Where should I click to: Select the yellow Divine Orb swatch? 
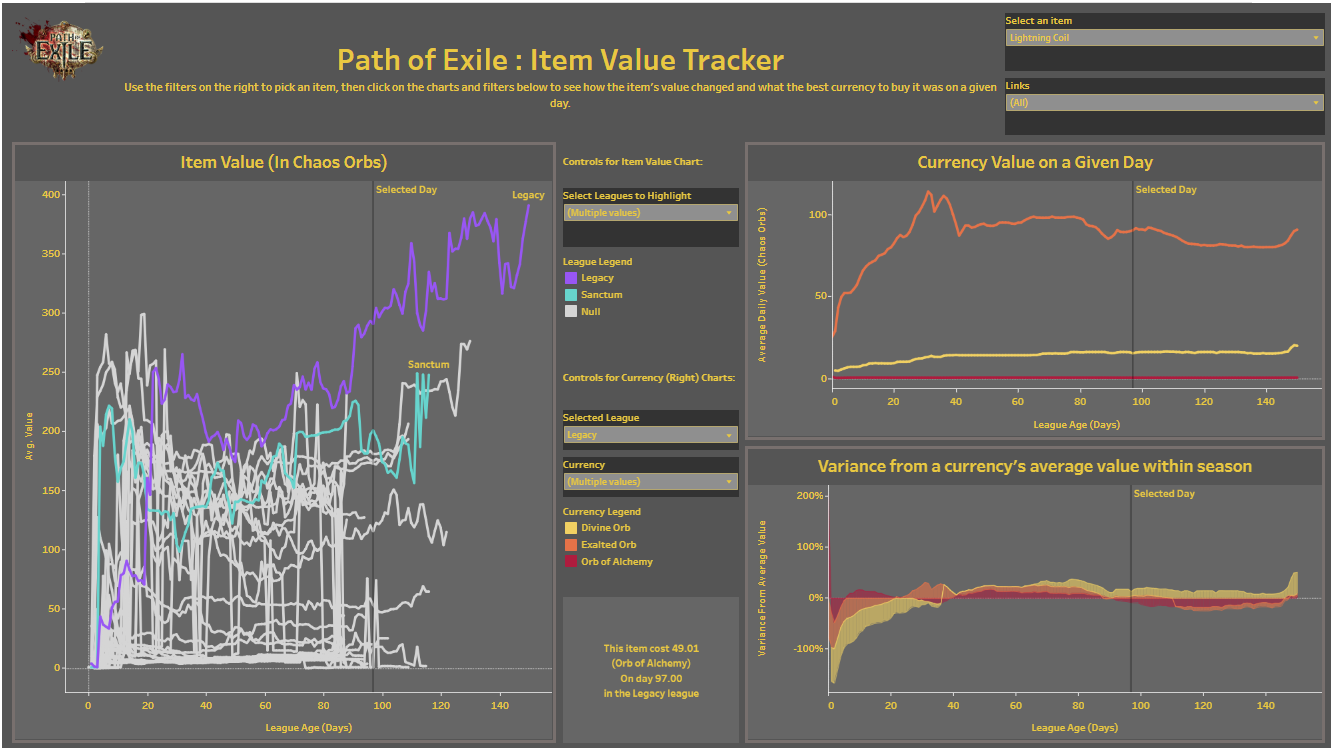[x=571, y=528]
